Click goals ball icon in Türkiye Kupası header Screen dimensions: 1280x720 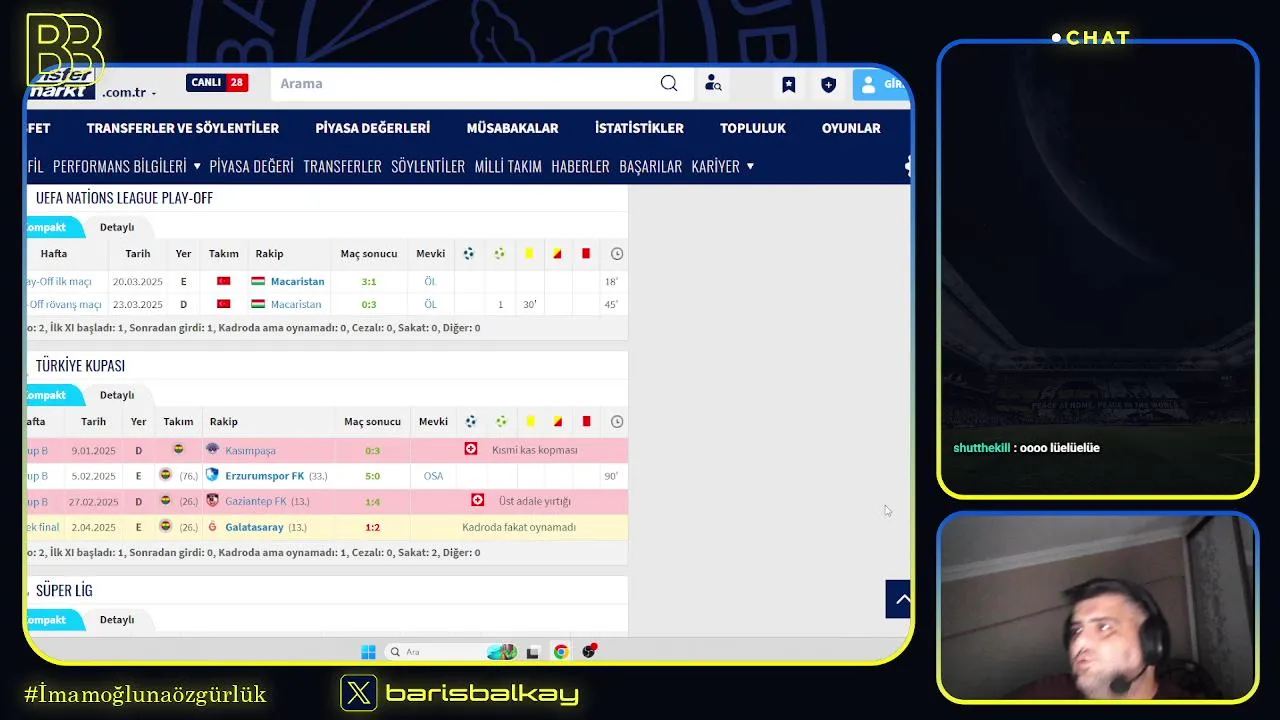[x=471, y=422]
